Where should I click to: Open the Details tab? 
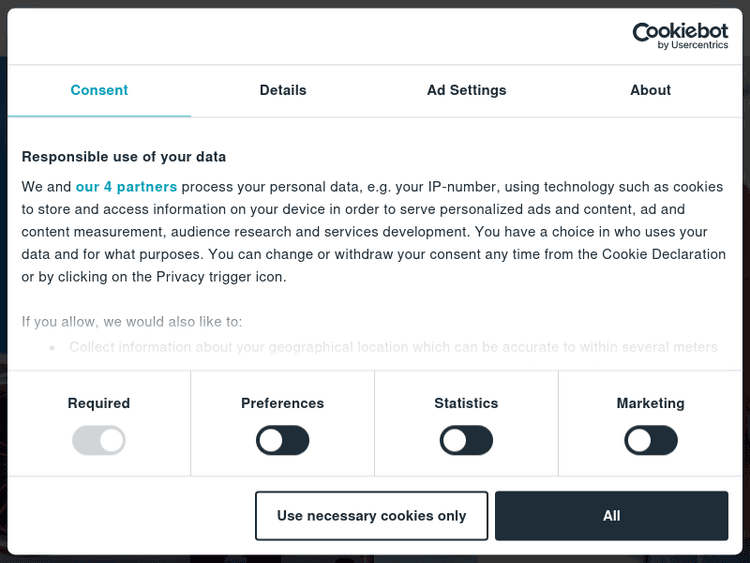283,90
